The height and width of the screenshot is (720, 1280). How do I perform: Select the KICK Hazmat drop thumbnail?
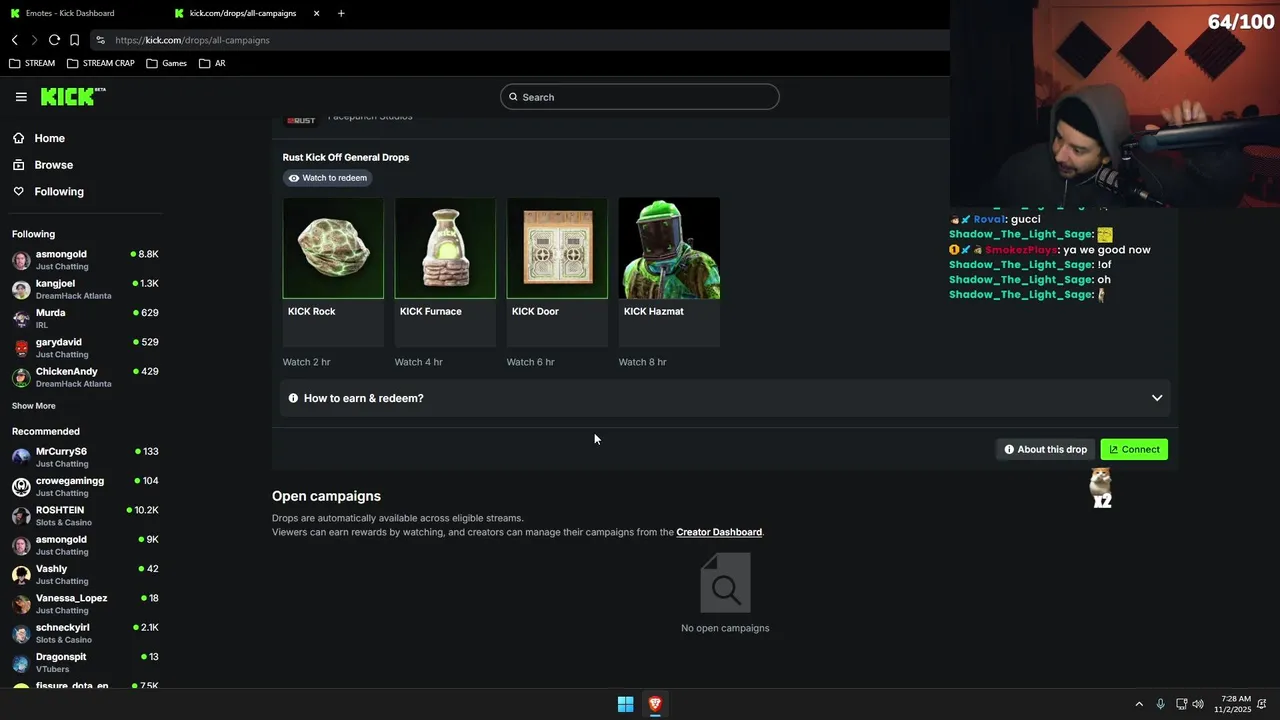[x=669, y=248]
